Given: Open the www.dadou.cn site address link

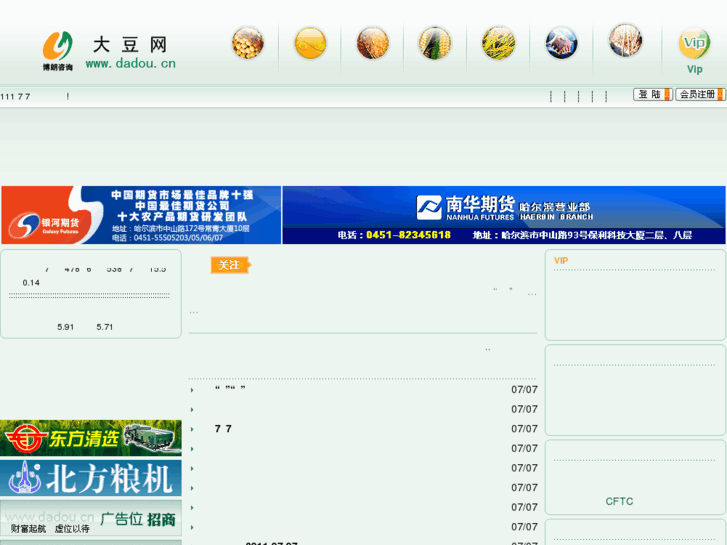Looking at the screenshot, I should point(130,64).
